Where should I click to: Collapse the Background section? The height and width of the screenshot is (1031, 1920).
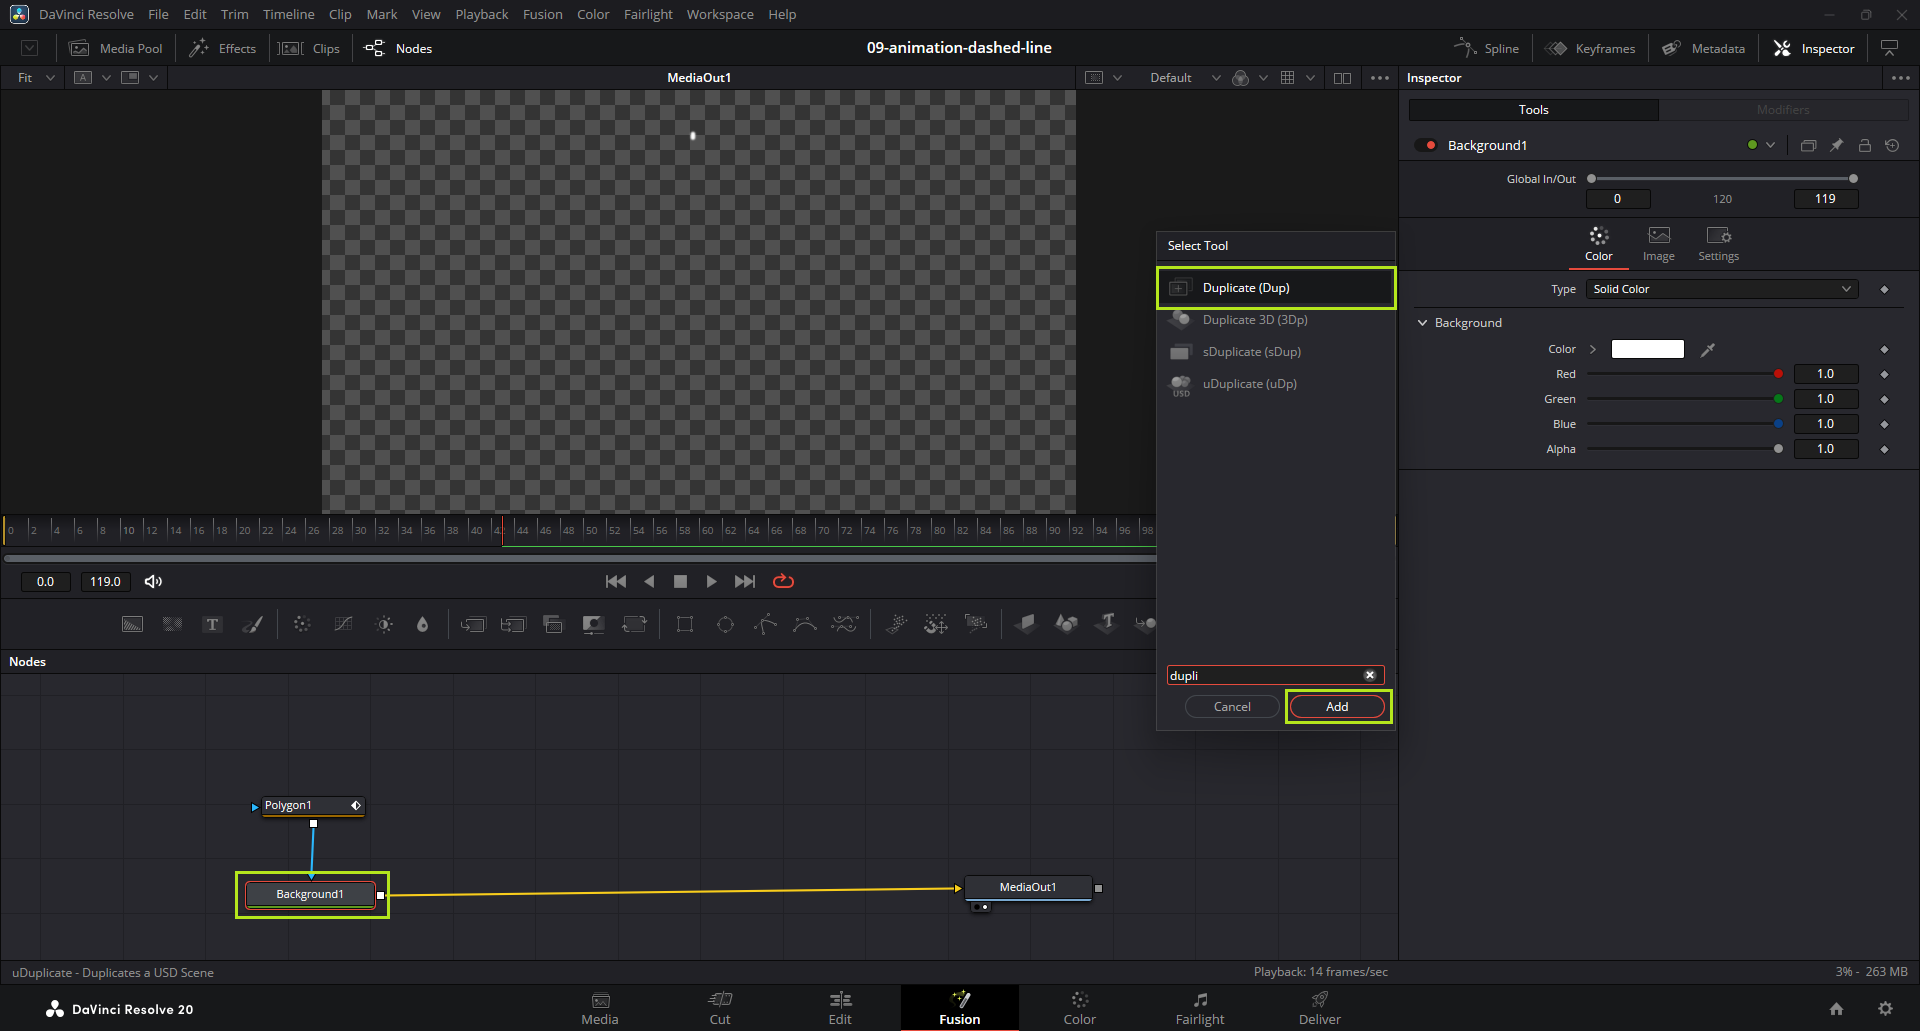[x=1423, y=323]
